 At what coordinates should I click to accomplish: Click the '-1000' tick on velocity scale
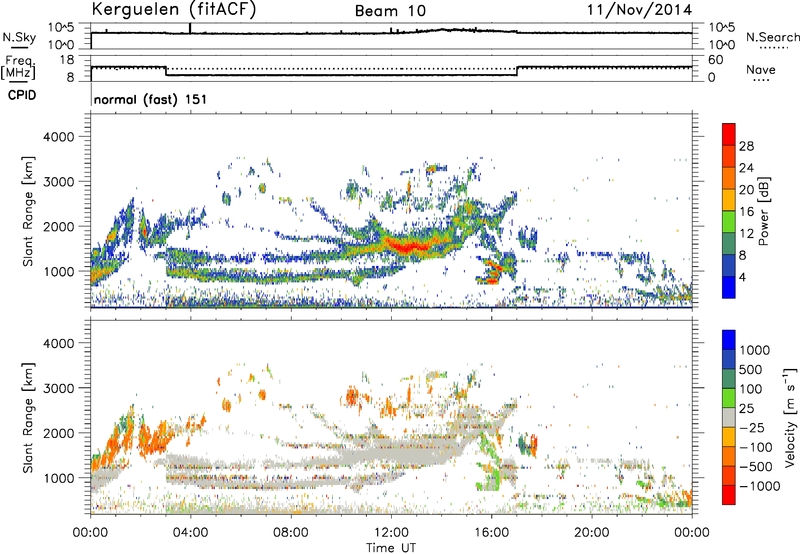[759, 486]
